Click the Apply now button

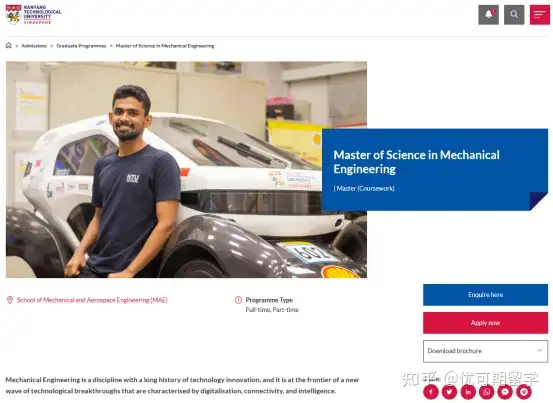[485, 323]
